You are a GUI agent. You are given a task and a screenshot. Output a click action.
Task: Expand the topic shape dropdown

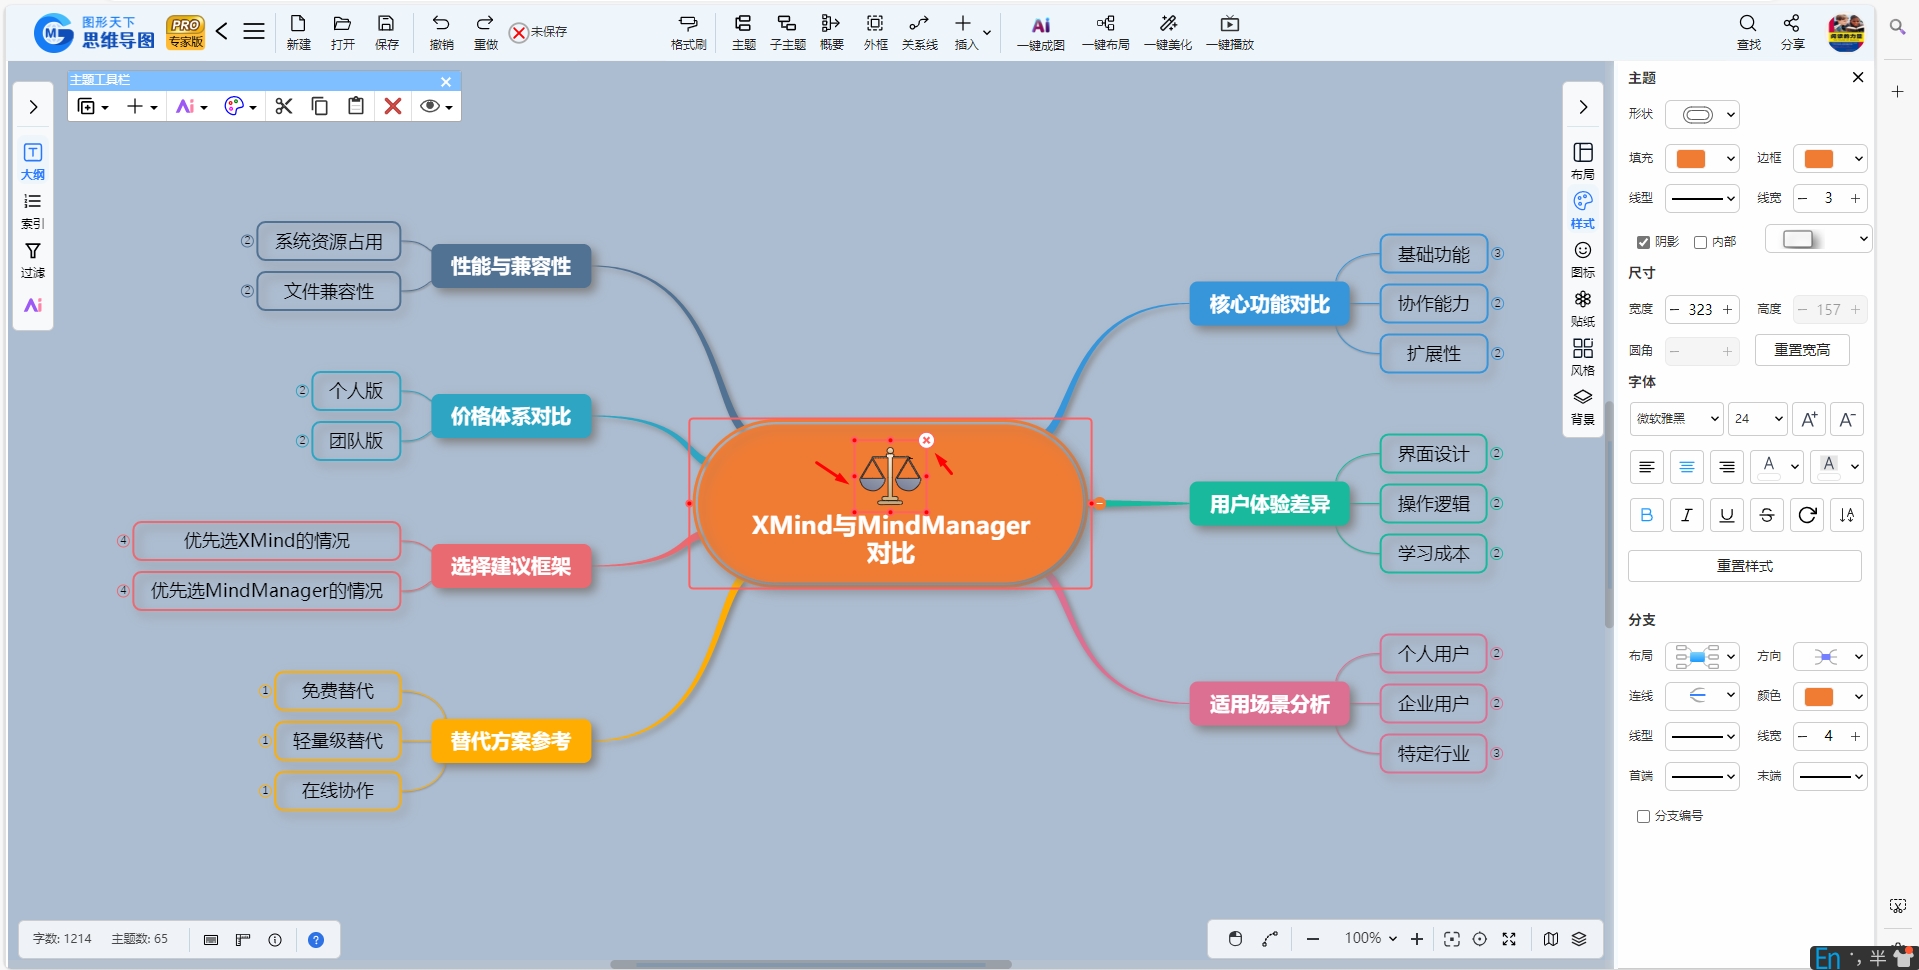(1703, 114)
